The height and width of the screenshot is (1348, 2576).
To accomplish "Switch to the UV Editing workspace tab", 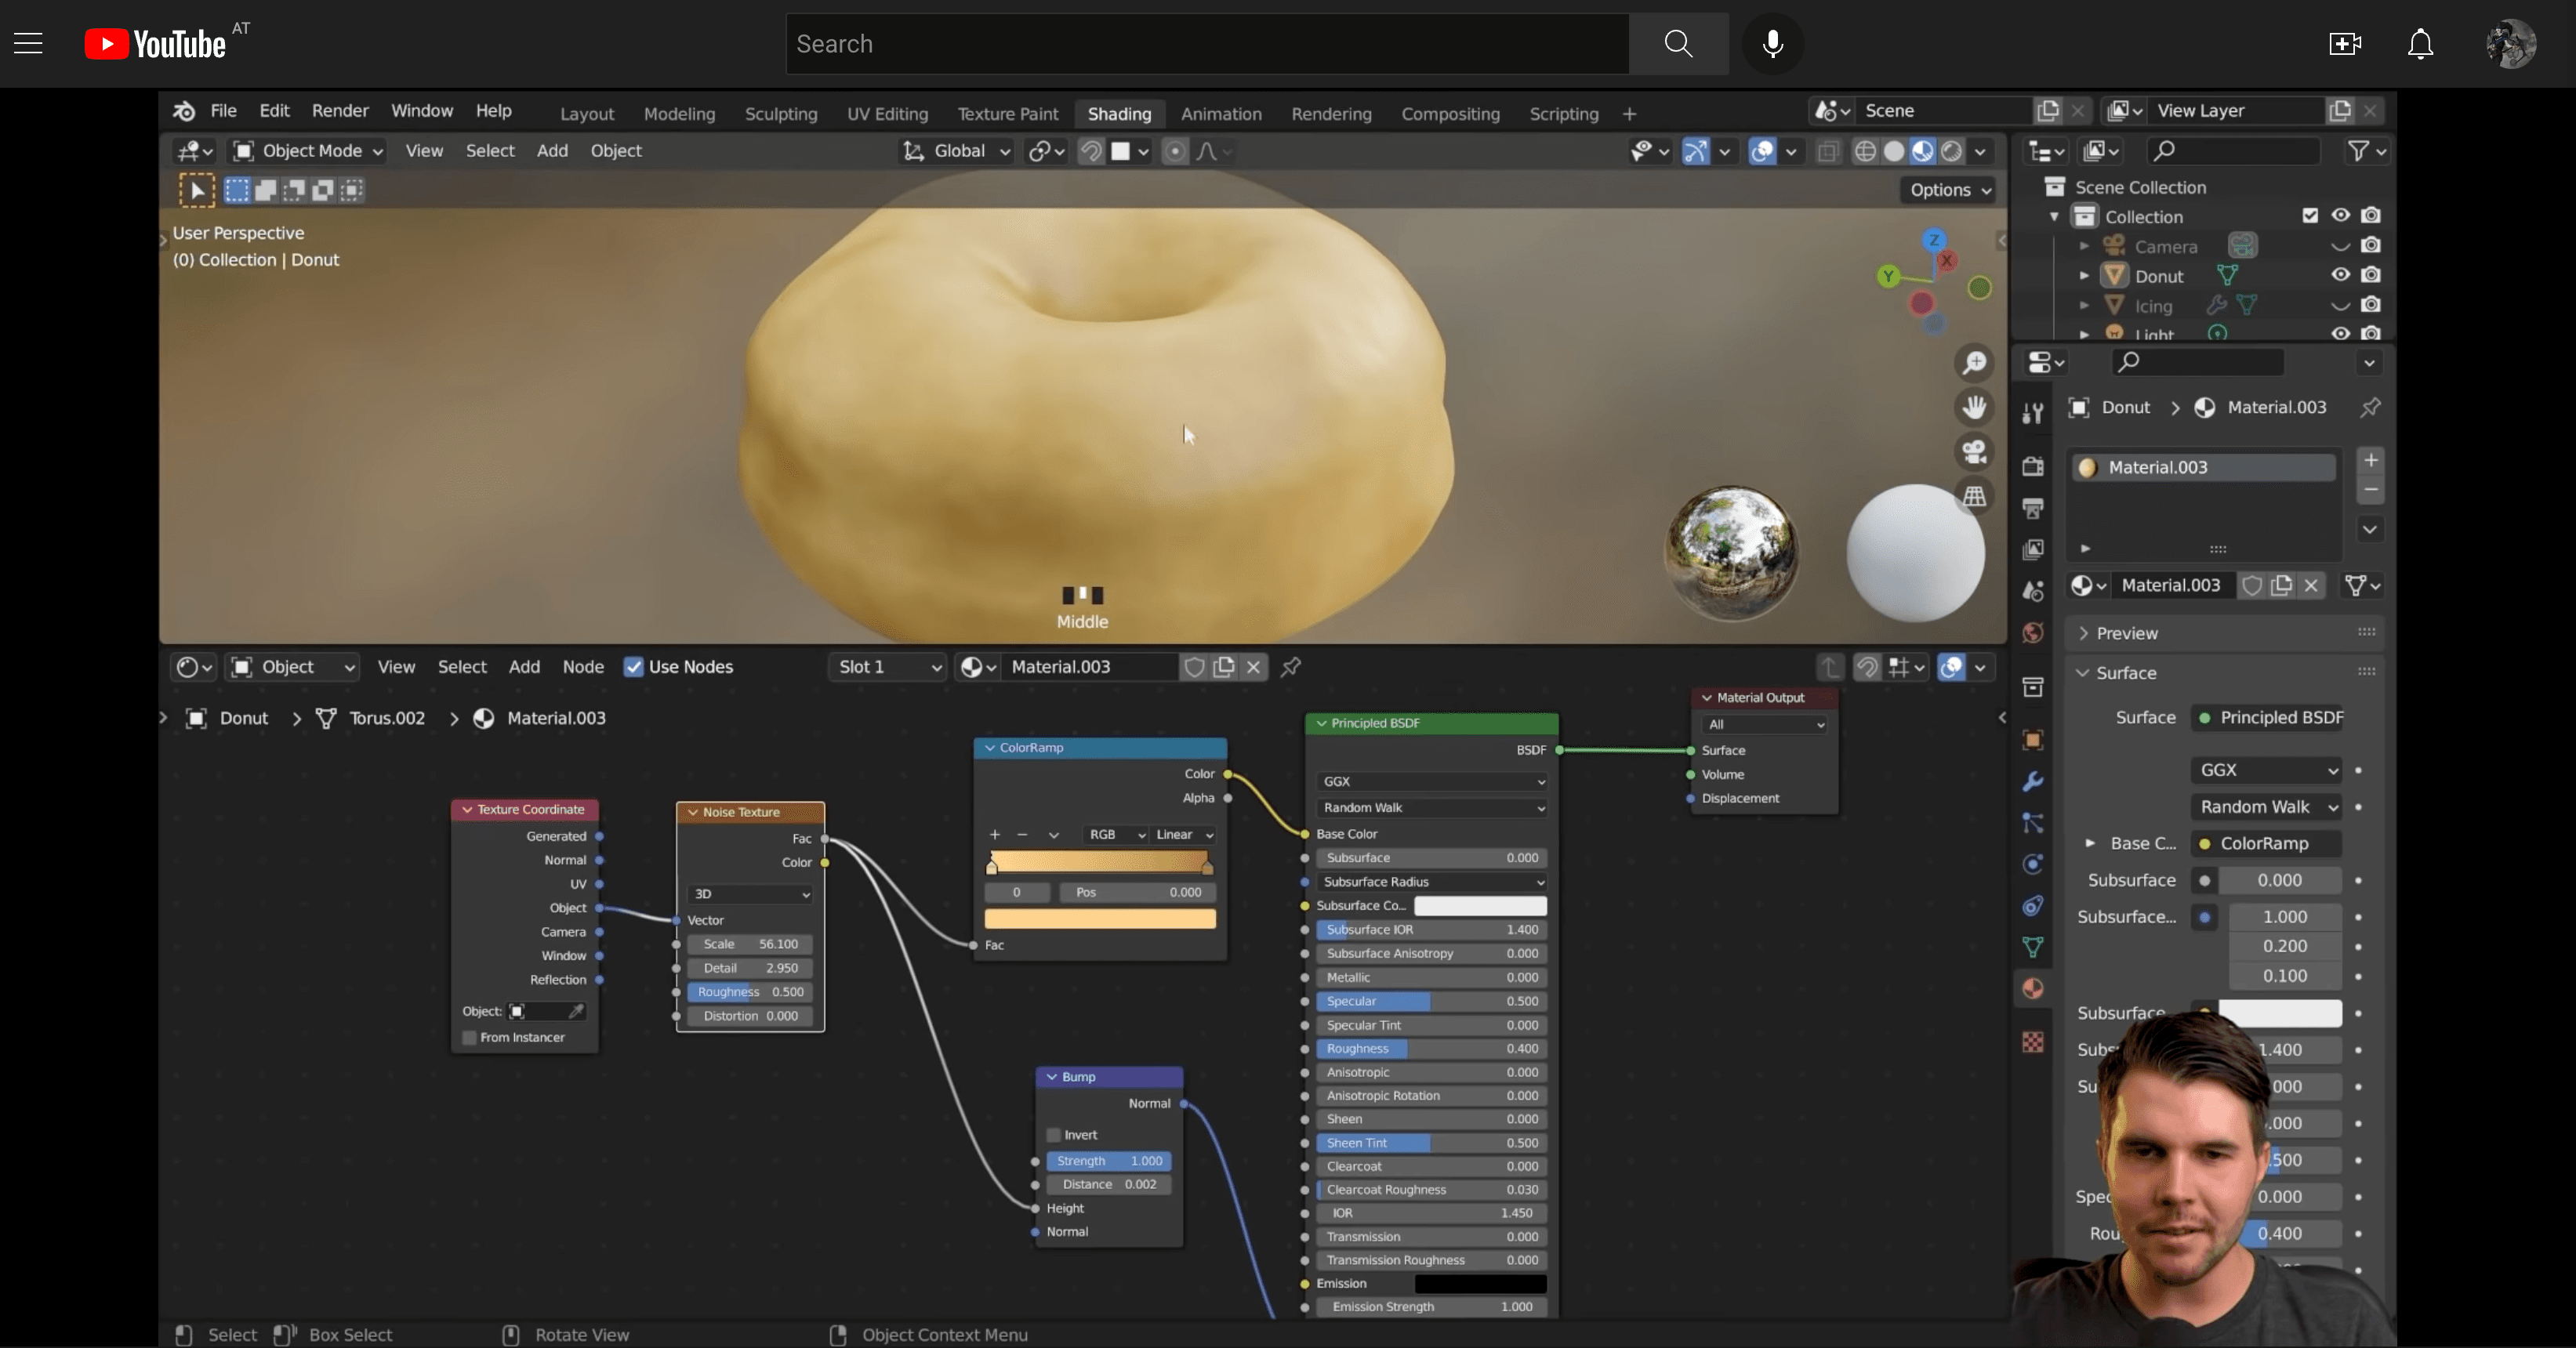I will click(887, 114).
